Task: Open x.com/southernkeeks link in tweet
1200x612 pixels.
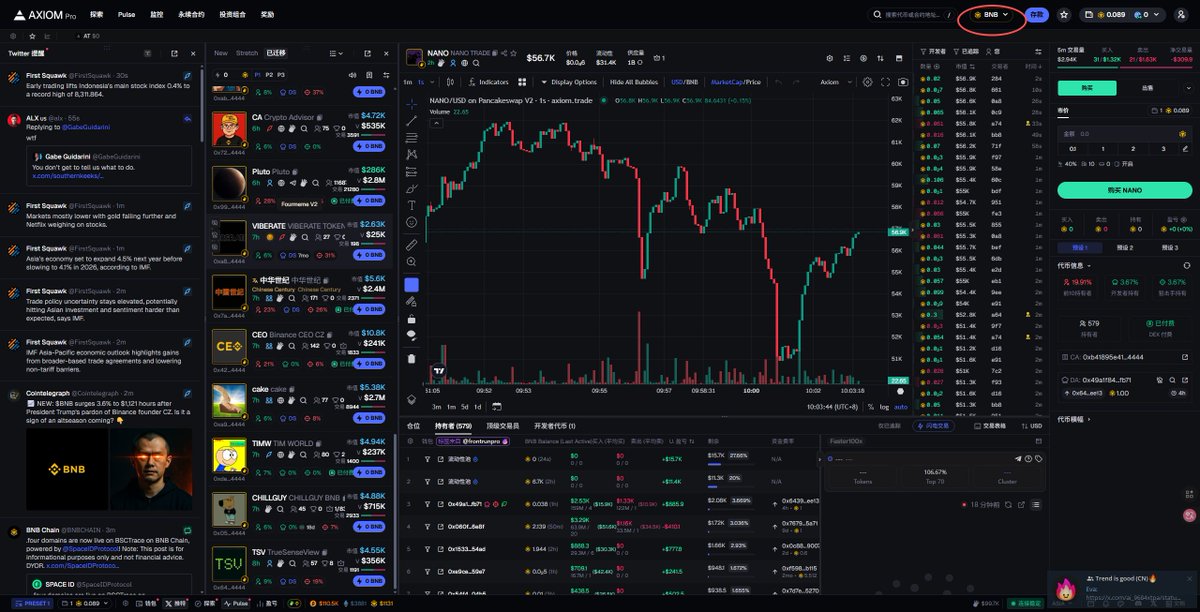Action: tap(67, 175)
